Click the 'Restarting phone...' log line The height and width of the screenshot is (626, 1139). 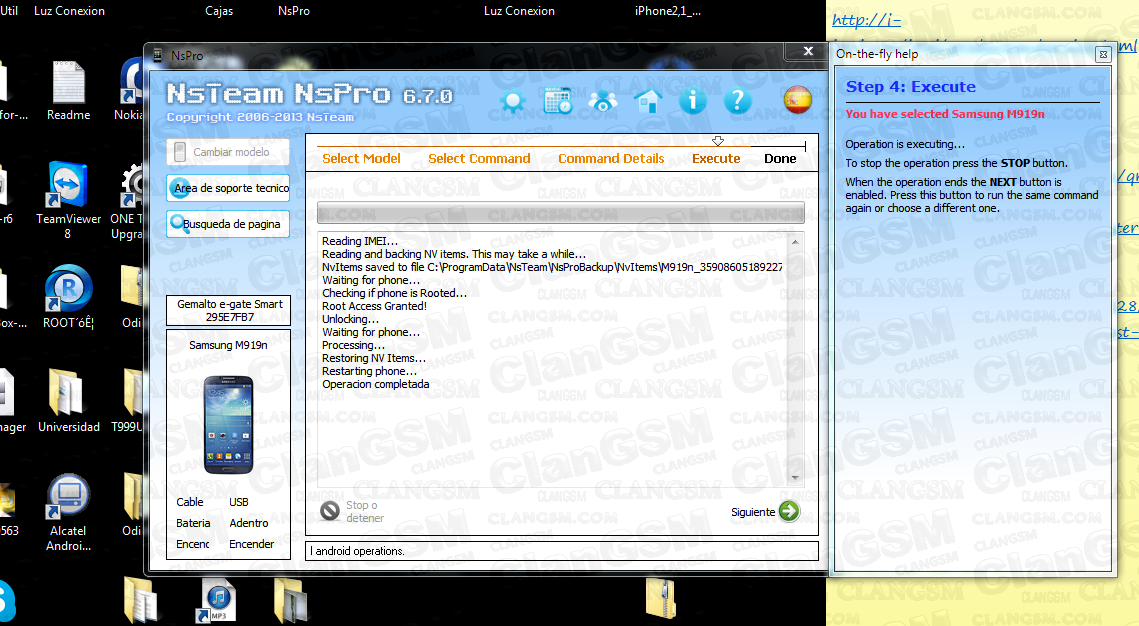pos(369,371)
